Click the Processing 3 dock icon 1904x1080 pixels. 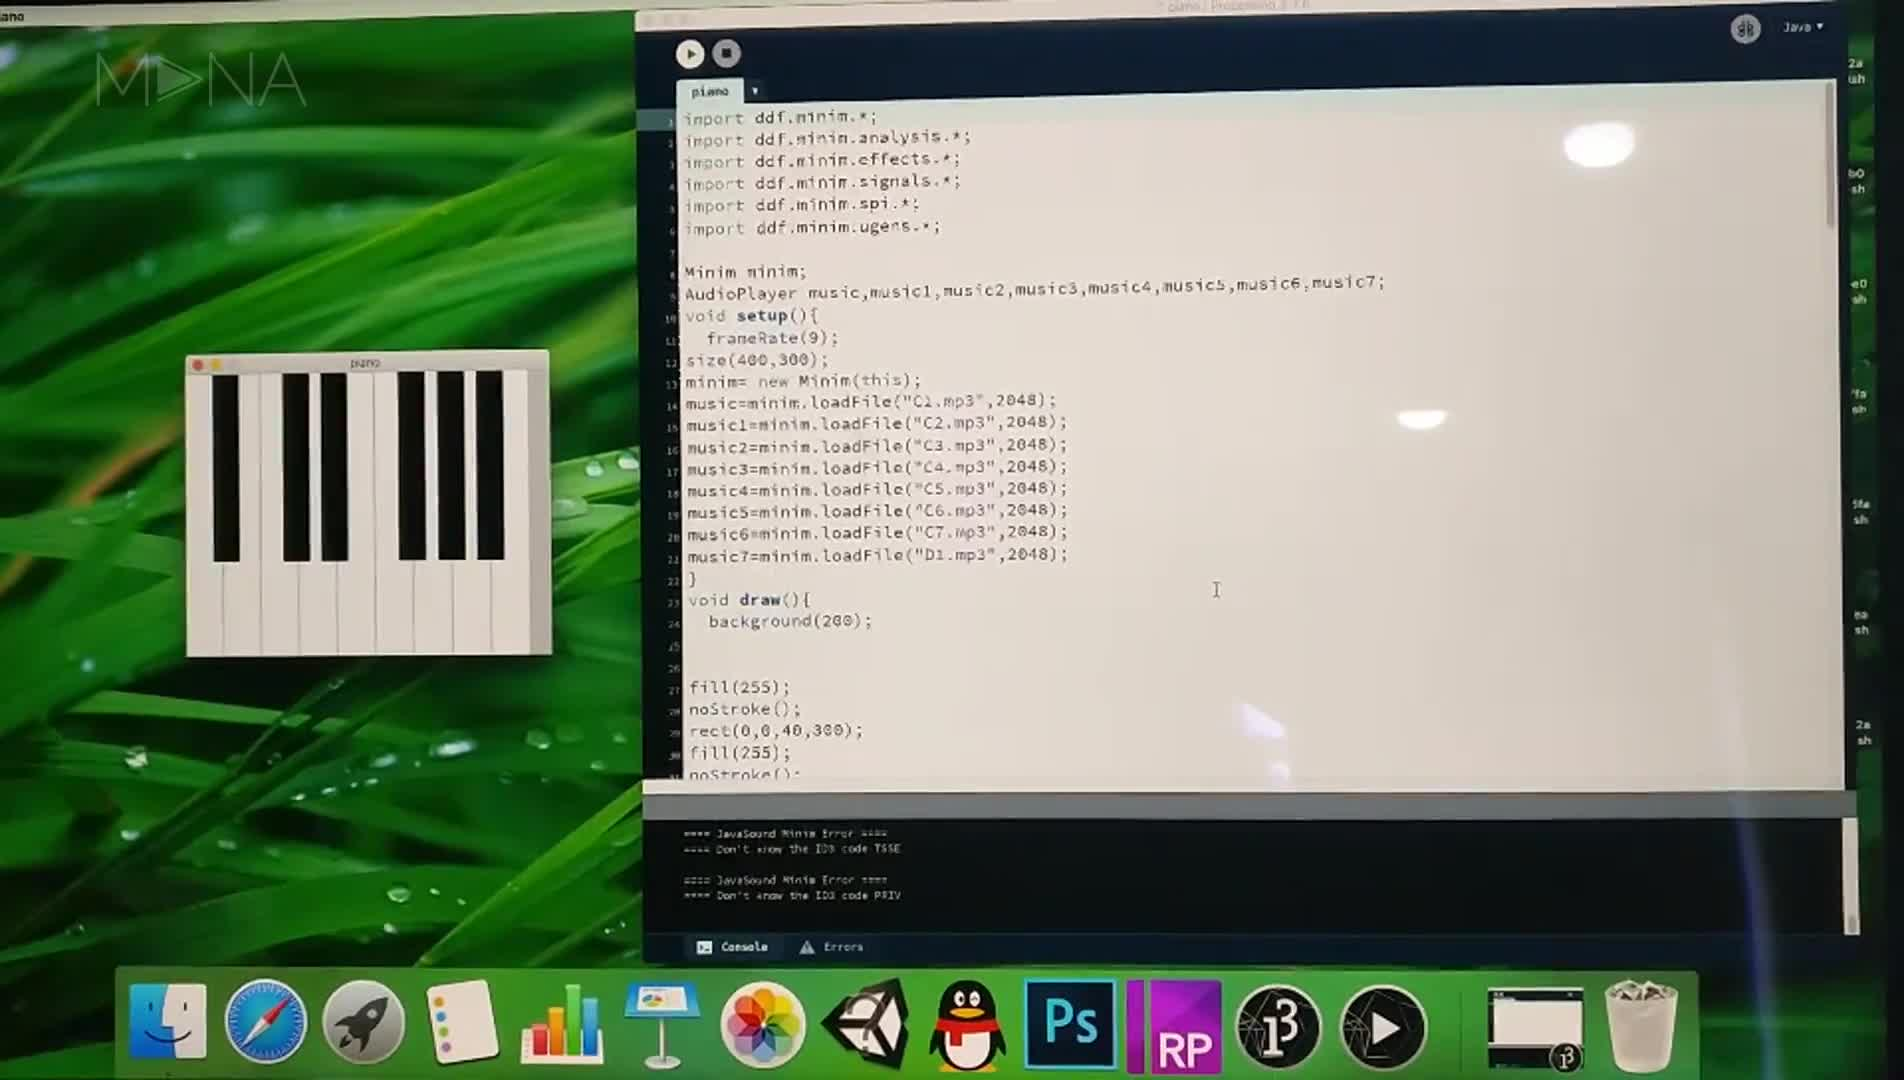(1277, 1026)
